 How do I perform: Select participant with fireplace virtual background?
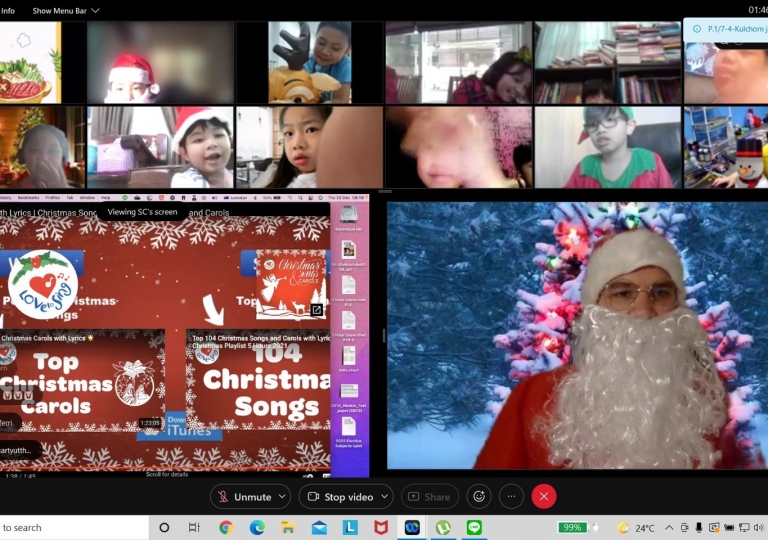[x=42, y=147]
